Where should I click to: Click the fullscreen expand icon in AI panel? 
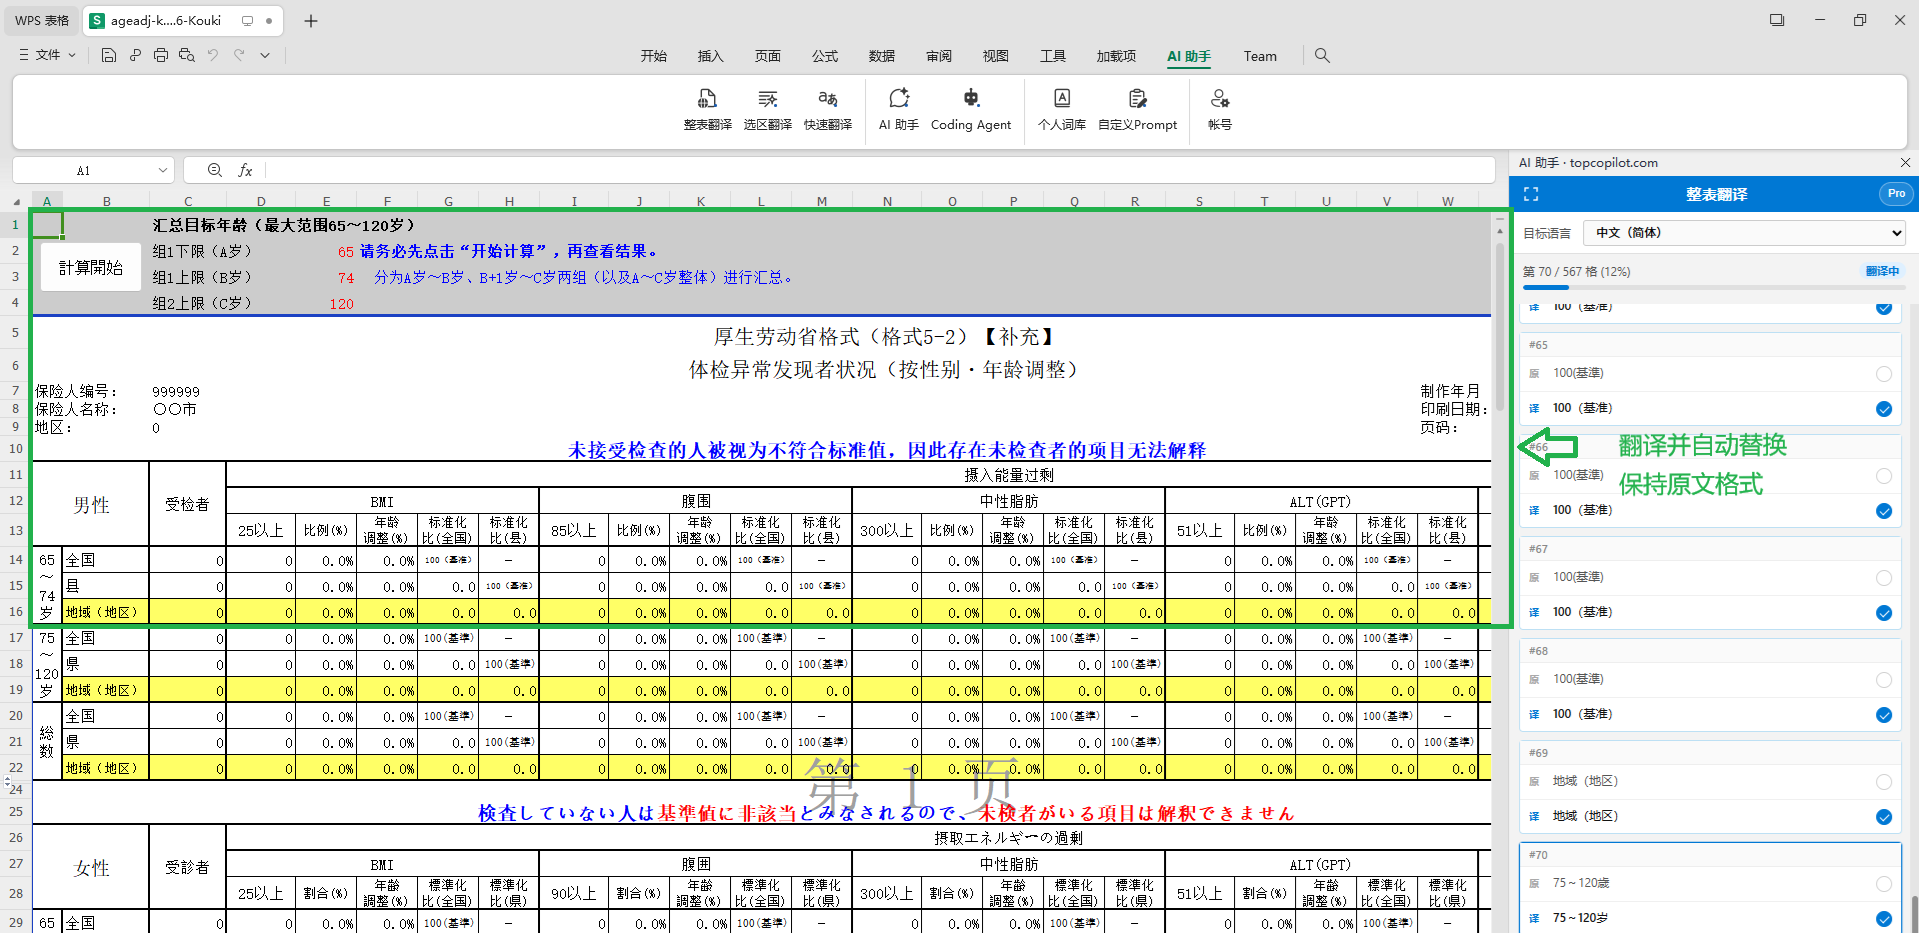[1531, 194]
